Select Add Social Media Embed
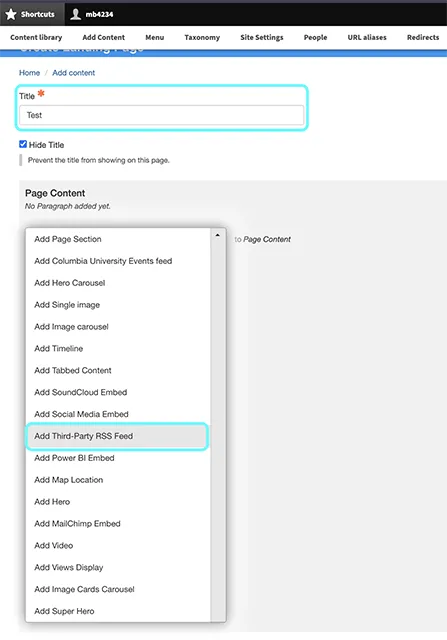The height and width of the screenshot is (640, 447). tap(118, 414)
